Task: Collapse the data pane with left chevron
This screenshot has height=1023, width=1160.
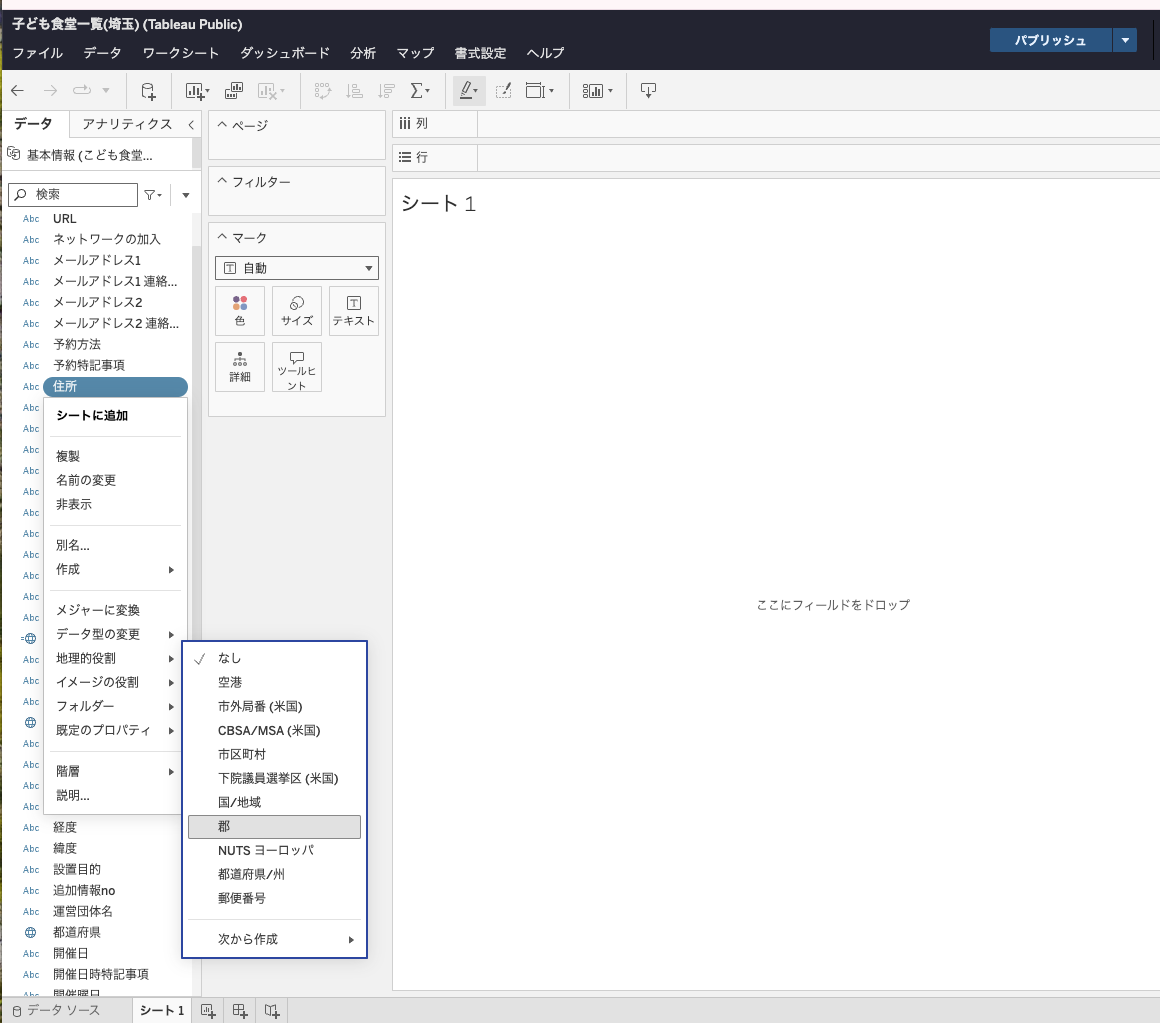Action: point(191,124)
